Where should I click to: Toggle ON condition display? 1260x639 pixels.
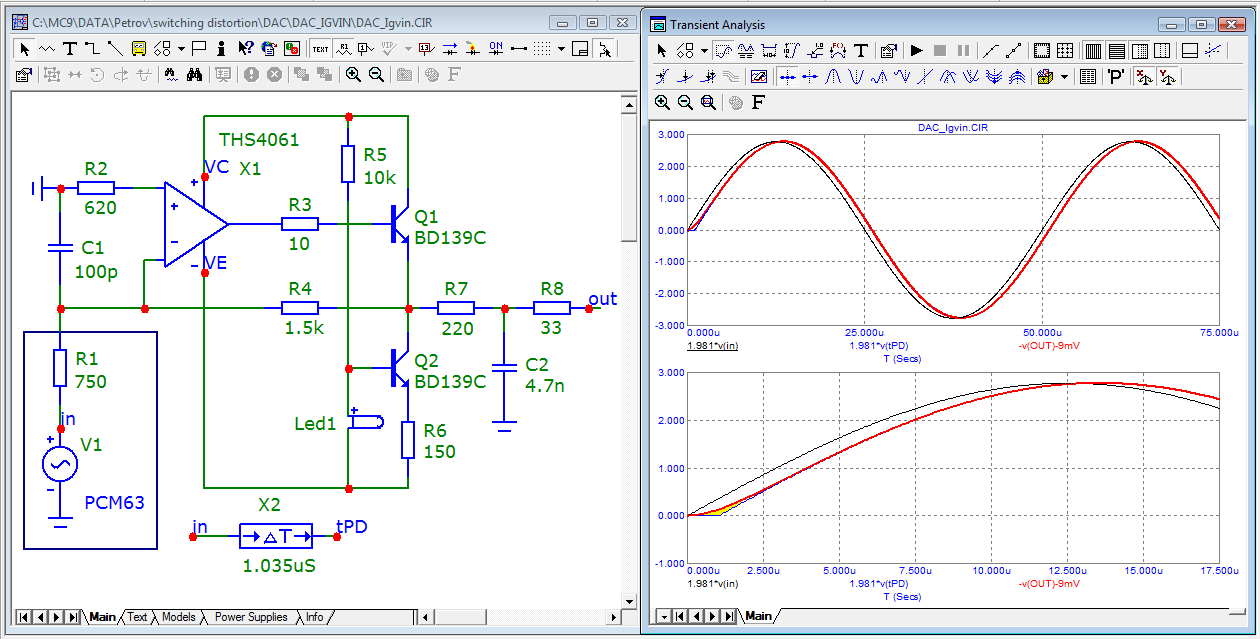[x=496, y=48]
